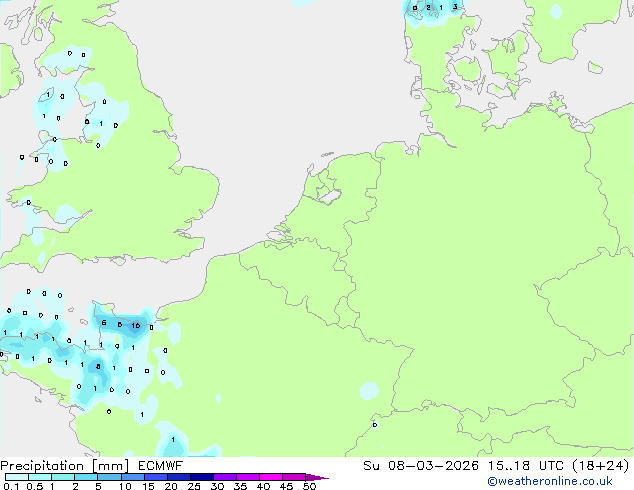Select the 'ECMWF' model label
Viewport: 634px width, 490px height.
(x=161, y=466)
